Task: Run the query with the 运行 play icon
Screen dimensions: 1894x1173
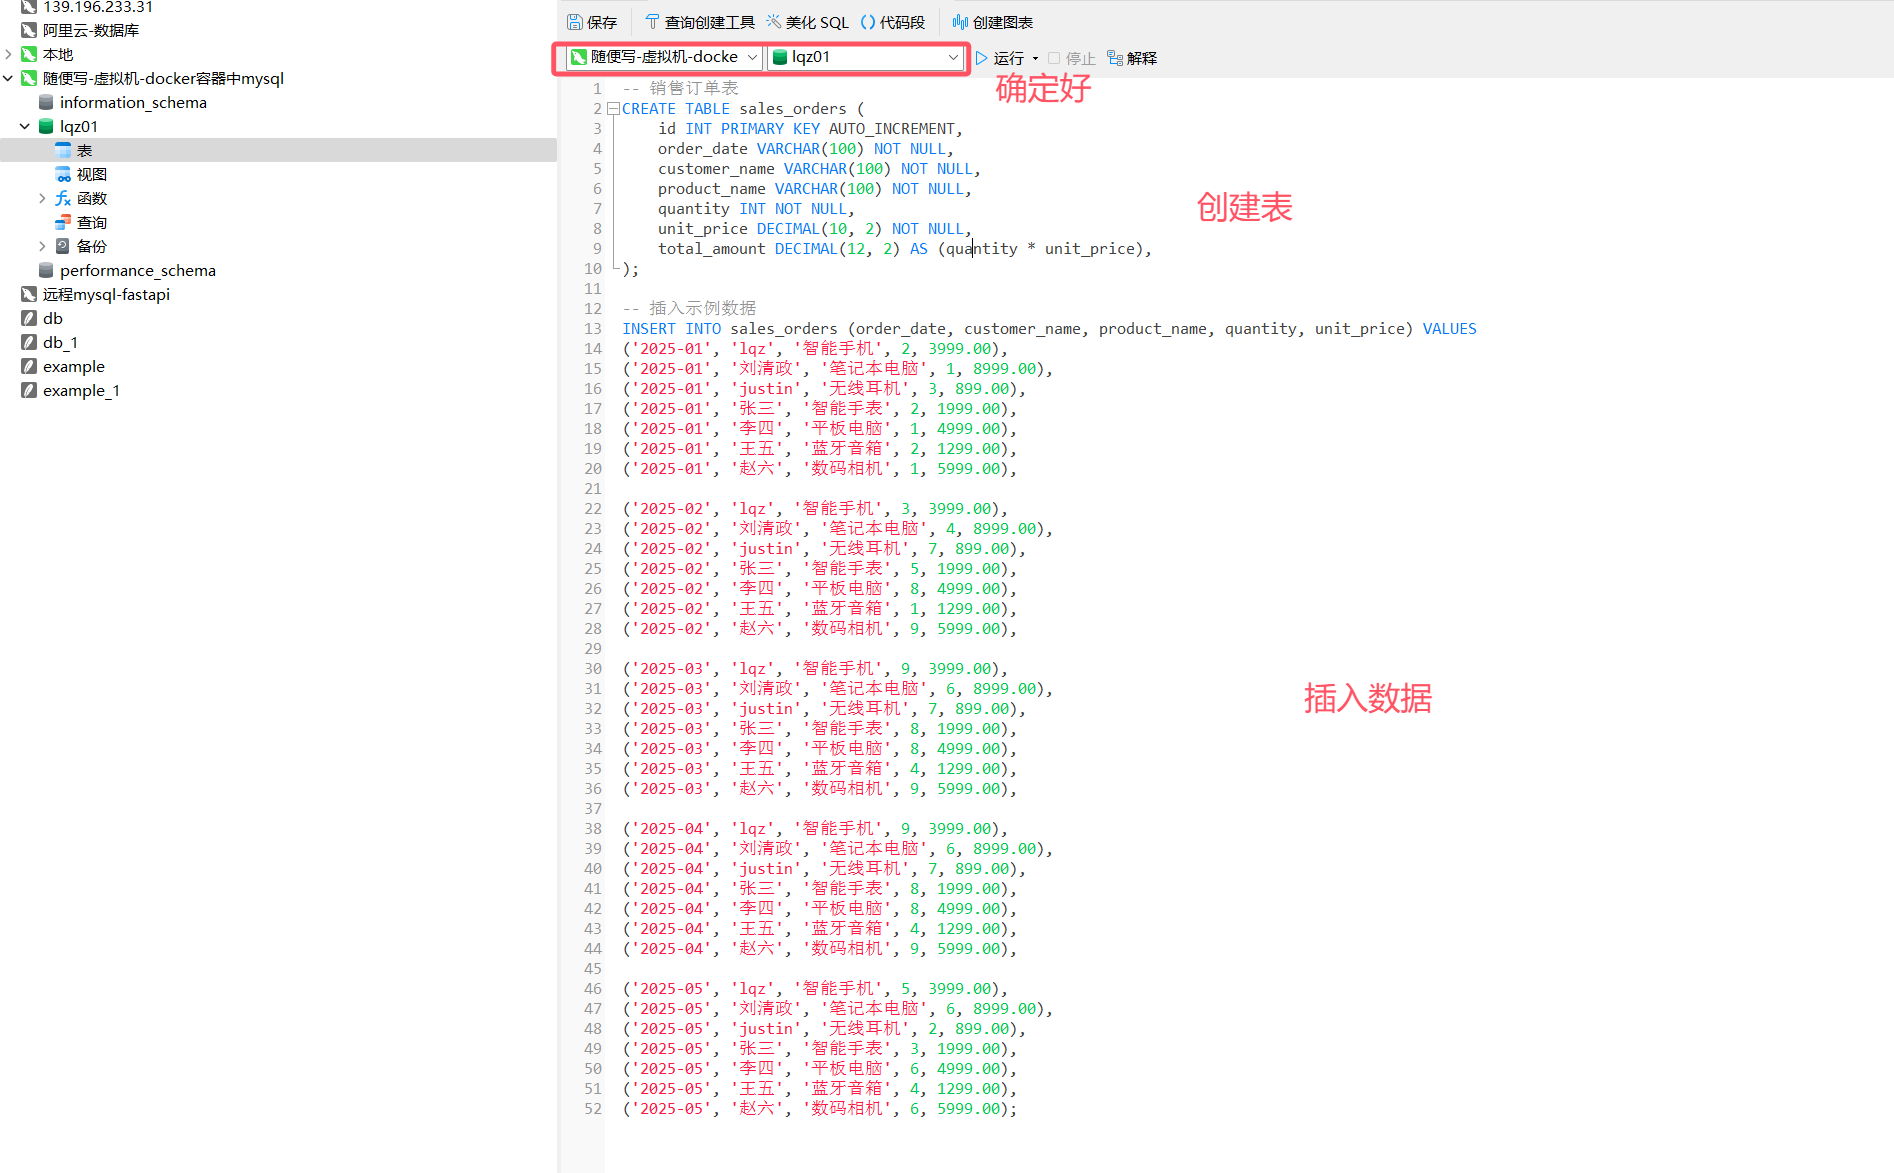Action: (982, 58)
